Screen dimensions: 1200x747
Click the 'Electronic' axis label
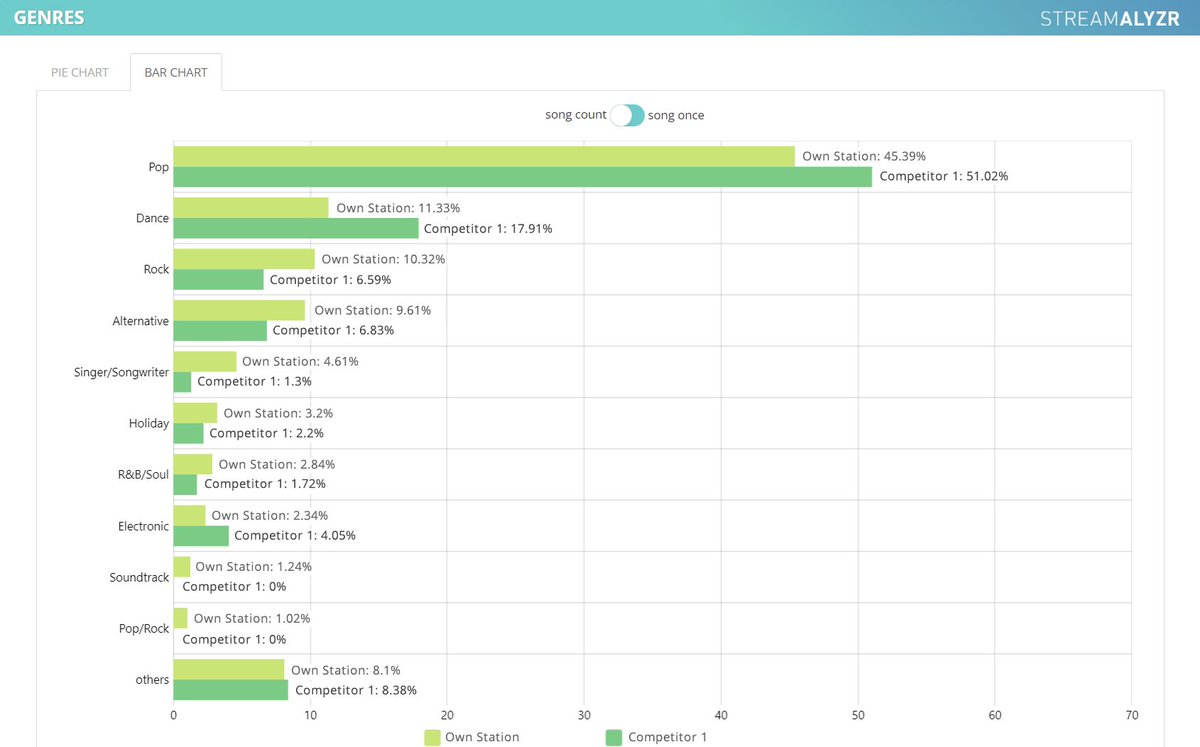144,526
